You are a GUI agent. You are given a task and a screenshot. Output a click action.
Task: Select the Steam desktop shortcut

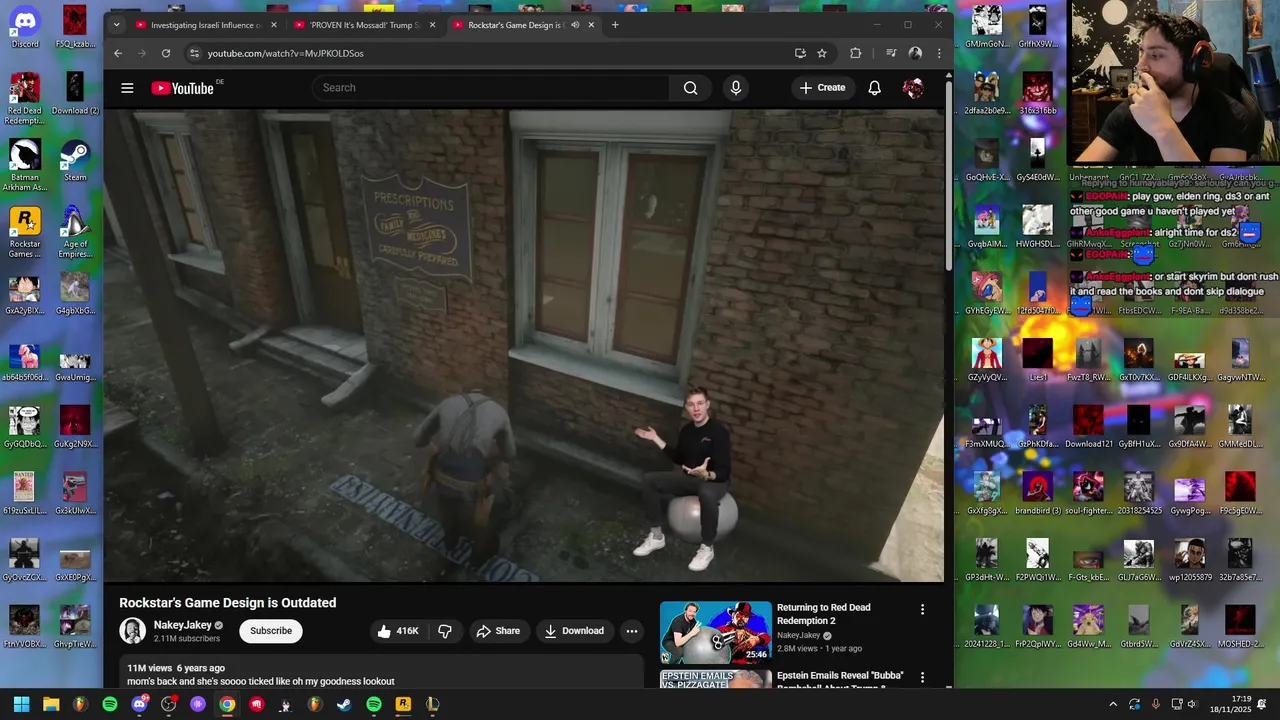(x=75, y=160)
